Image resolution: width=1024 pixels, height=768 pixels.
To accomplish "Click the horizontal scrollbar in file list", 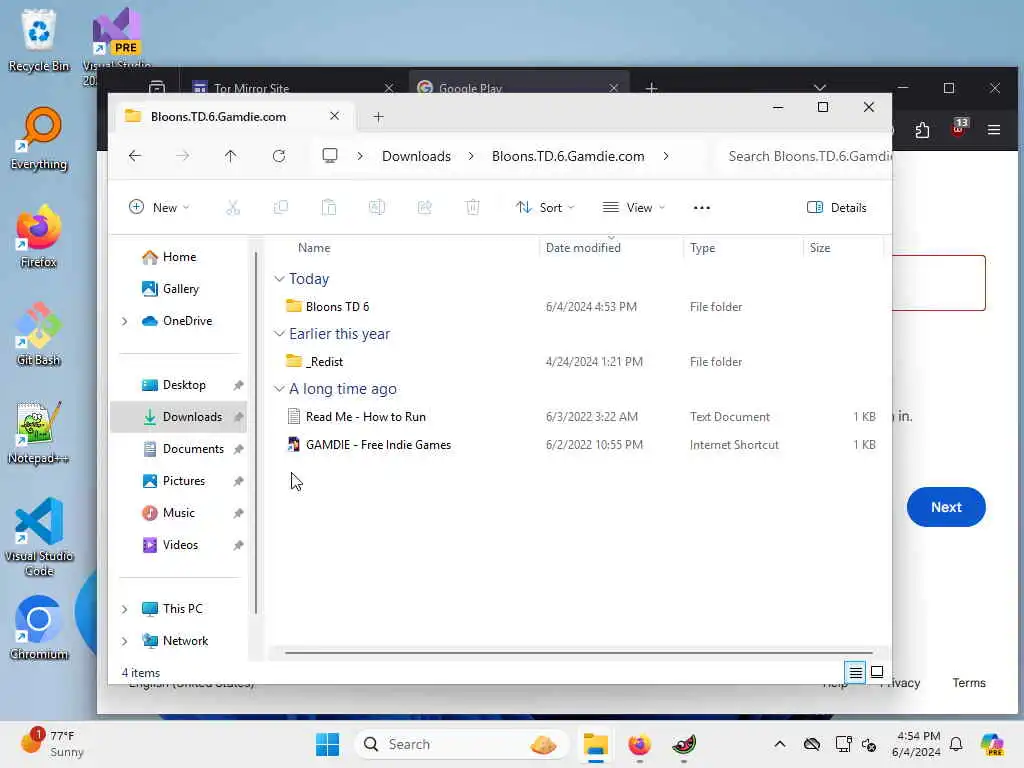I will 578,652.
